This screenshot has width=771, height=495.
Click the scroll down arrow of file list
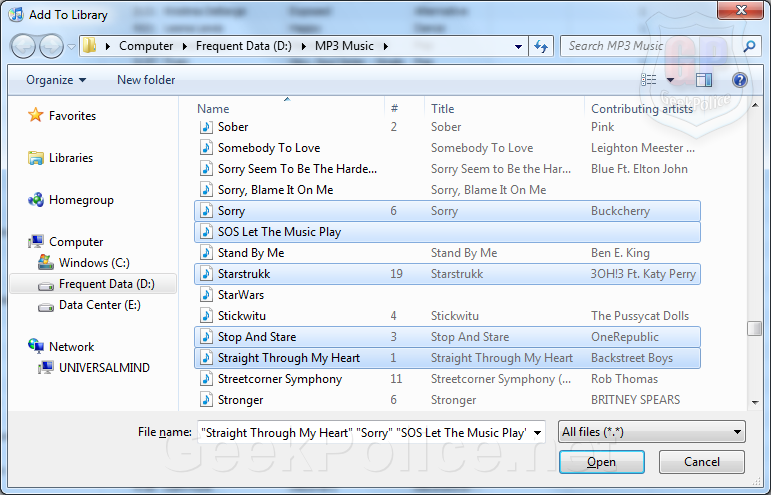point(755,403)
